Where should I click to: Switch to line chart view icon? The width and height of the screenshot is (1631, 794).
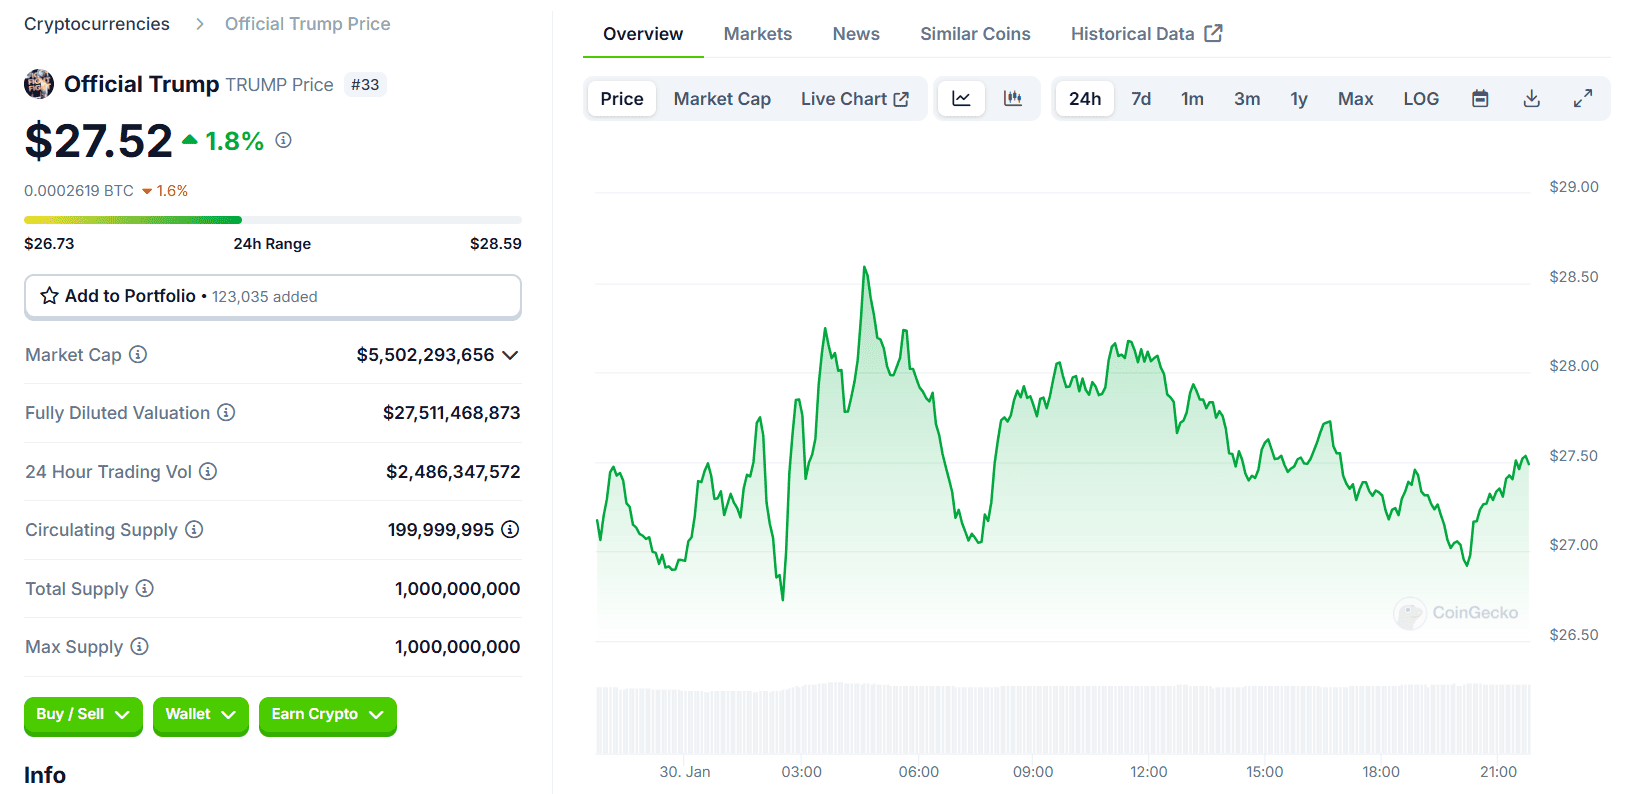click(961, 99)
